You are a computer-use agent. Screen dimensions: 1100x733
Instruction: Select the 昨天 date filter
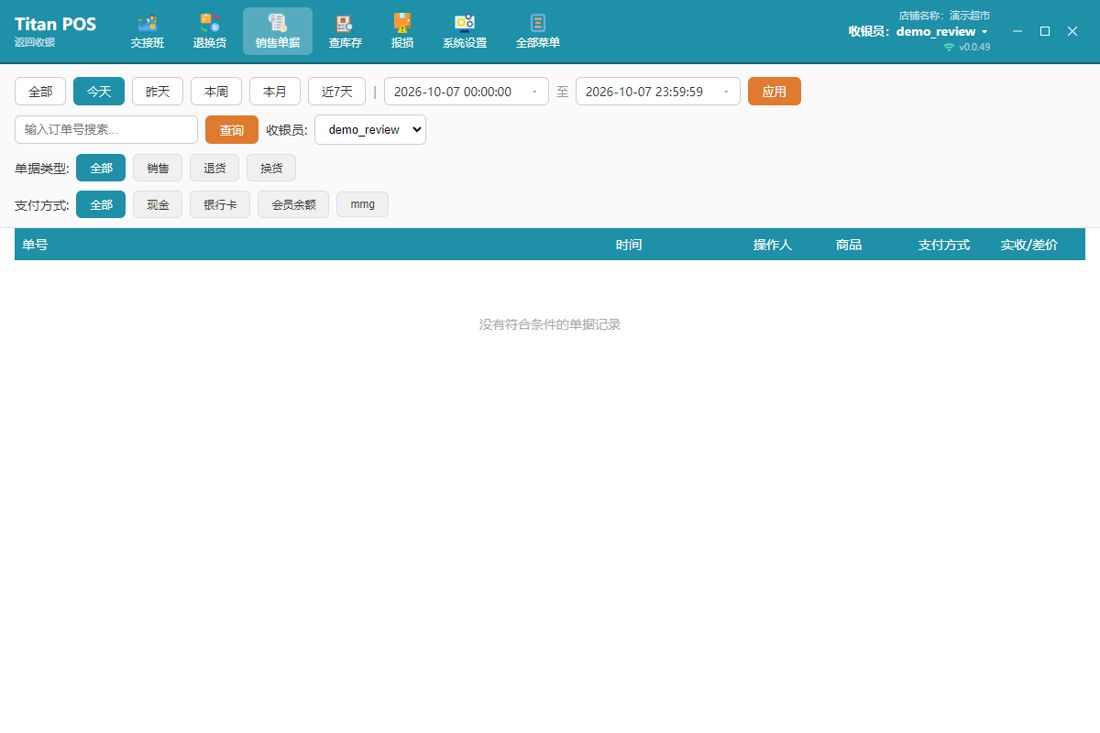(x=158, y=91)
